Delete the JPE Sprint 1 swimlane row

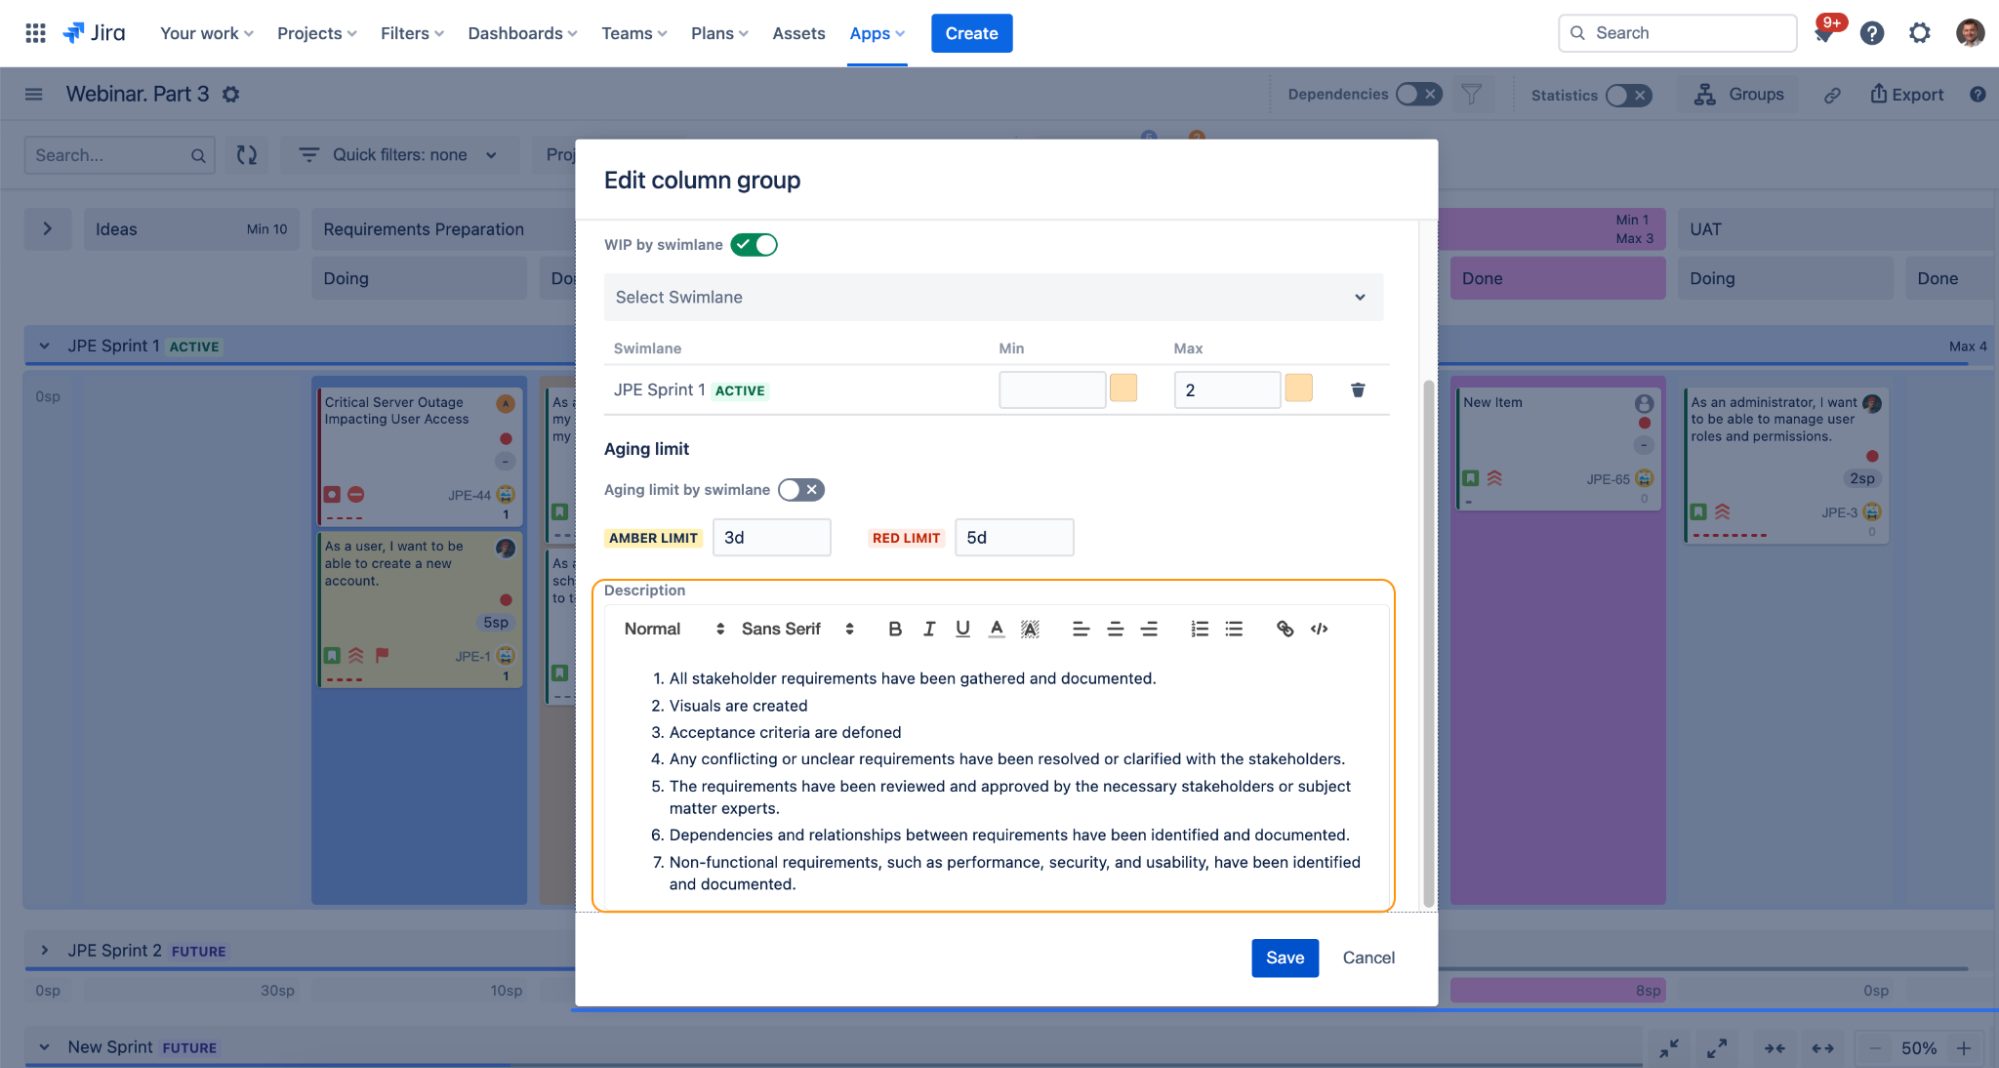[x=1357, y=390]
